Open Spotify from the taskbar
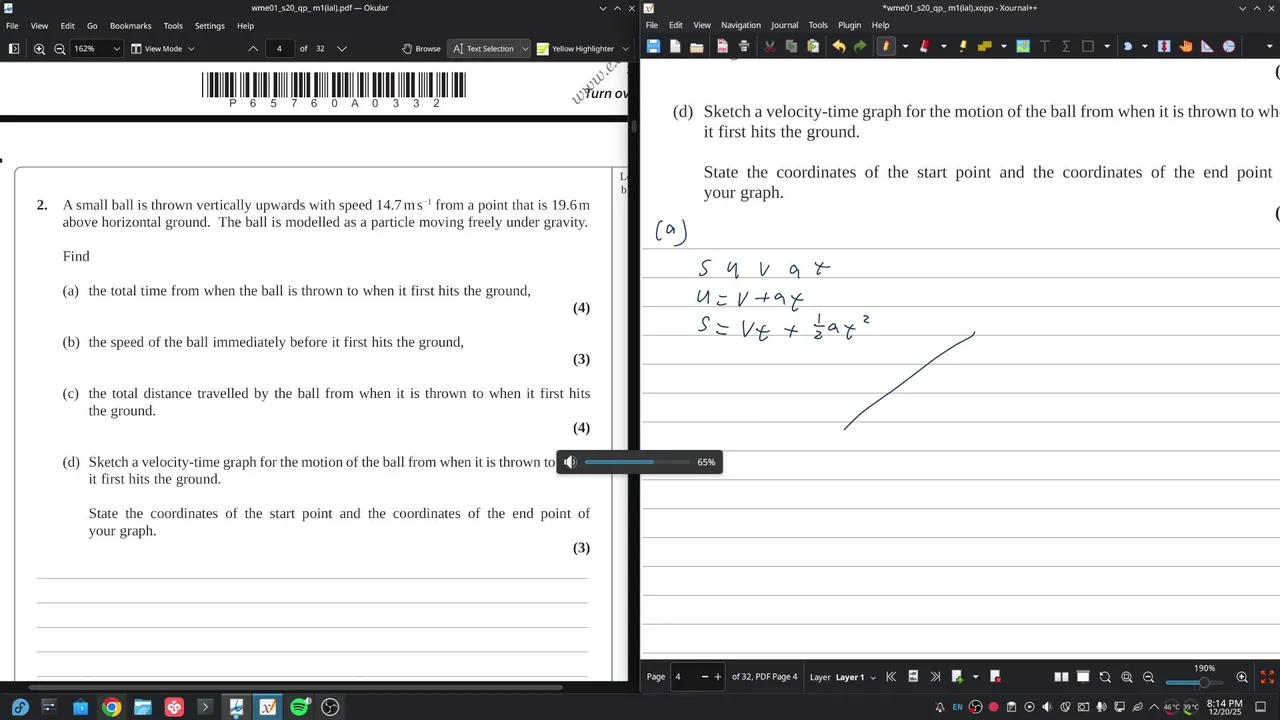The height and width of the screenshot is (720, 1280). (299, 707)
